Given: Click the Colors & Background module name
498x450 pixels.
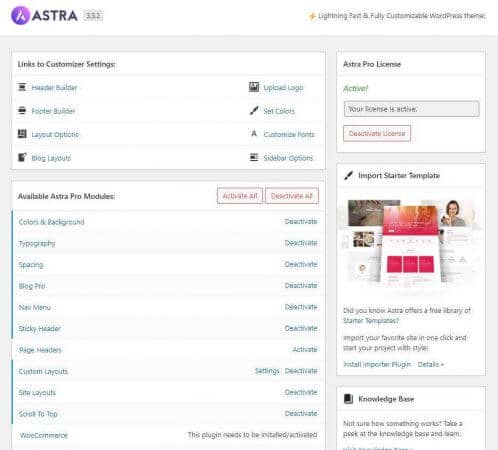Looking at the screenshot, I should [x=52, y=222].
